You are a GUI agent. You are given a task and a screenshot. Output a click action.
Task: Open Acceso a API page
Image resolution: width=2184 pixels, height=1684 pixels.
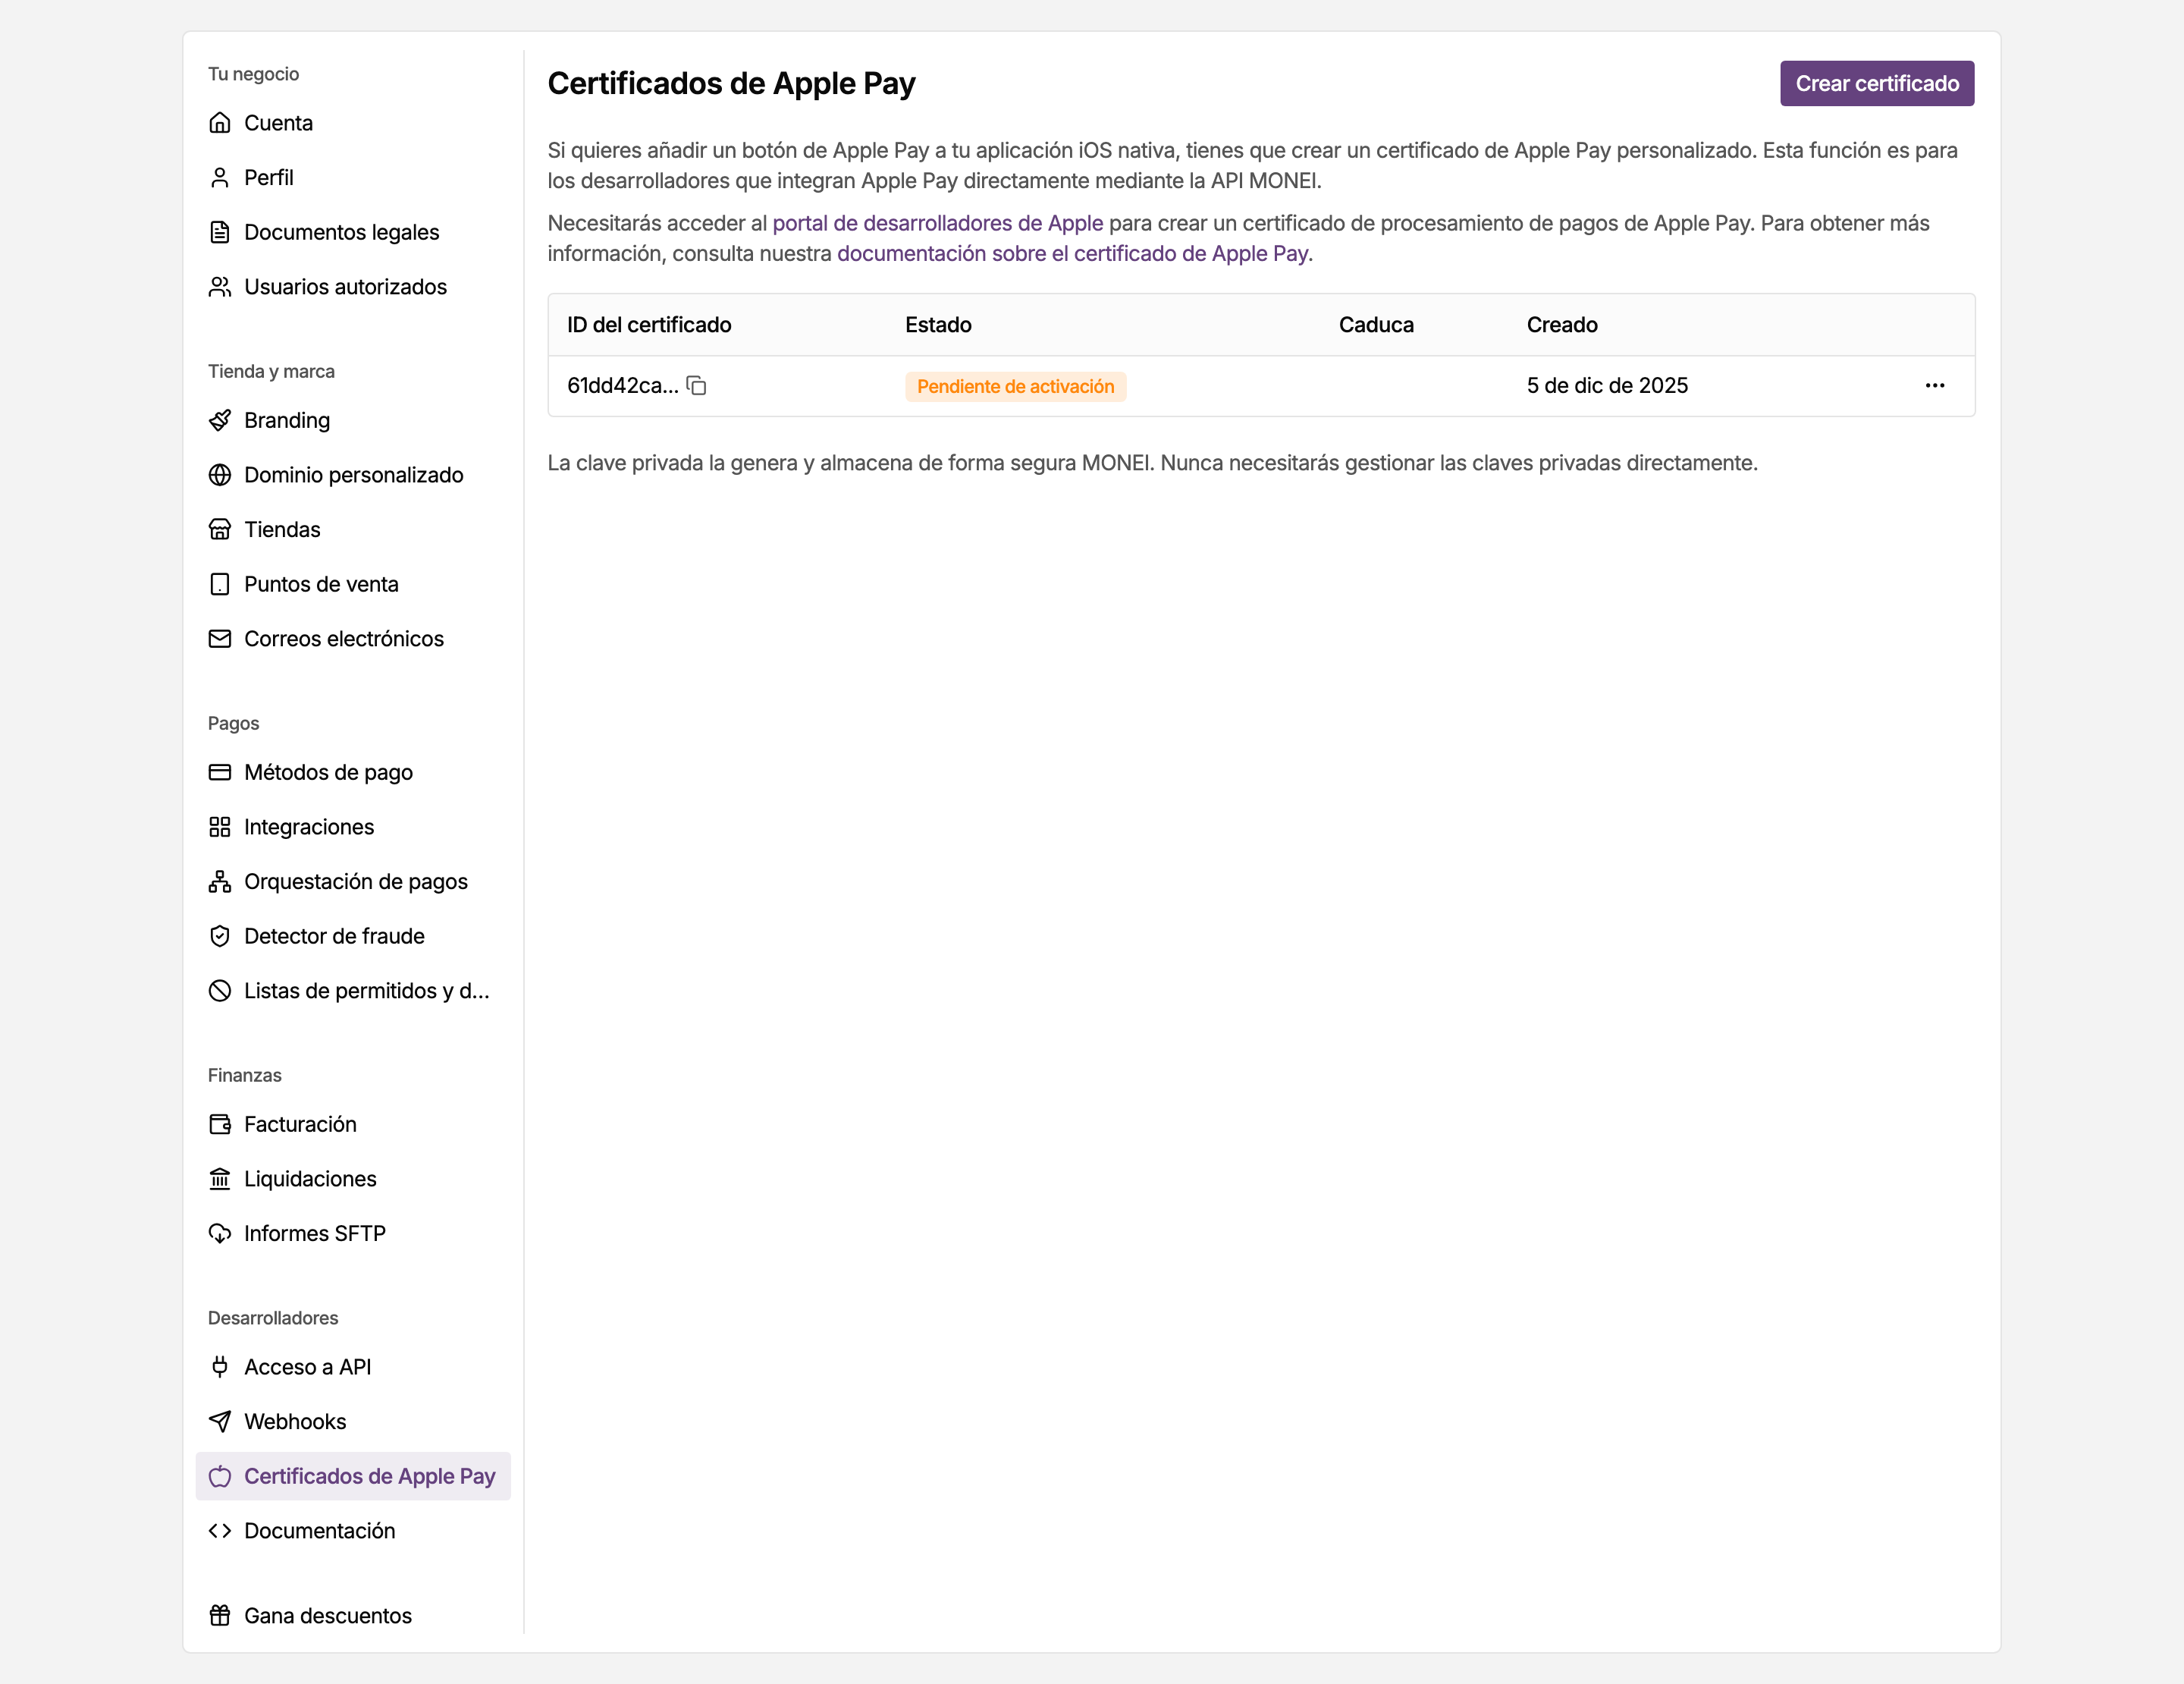[x=353, y=1367]
